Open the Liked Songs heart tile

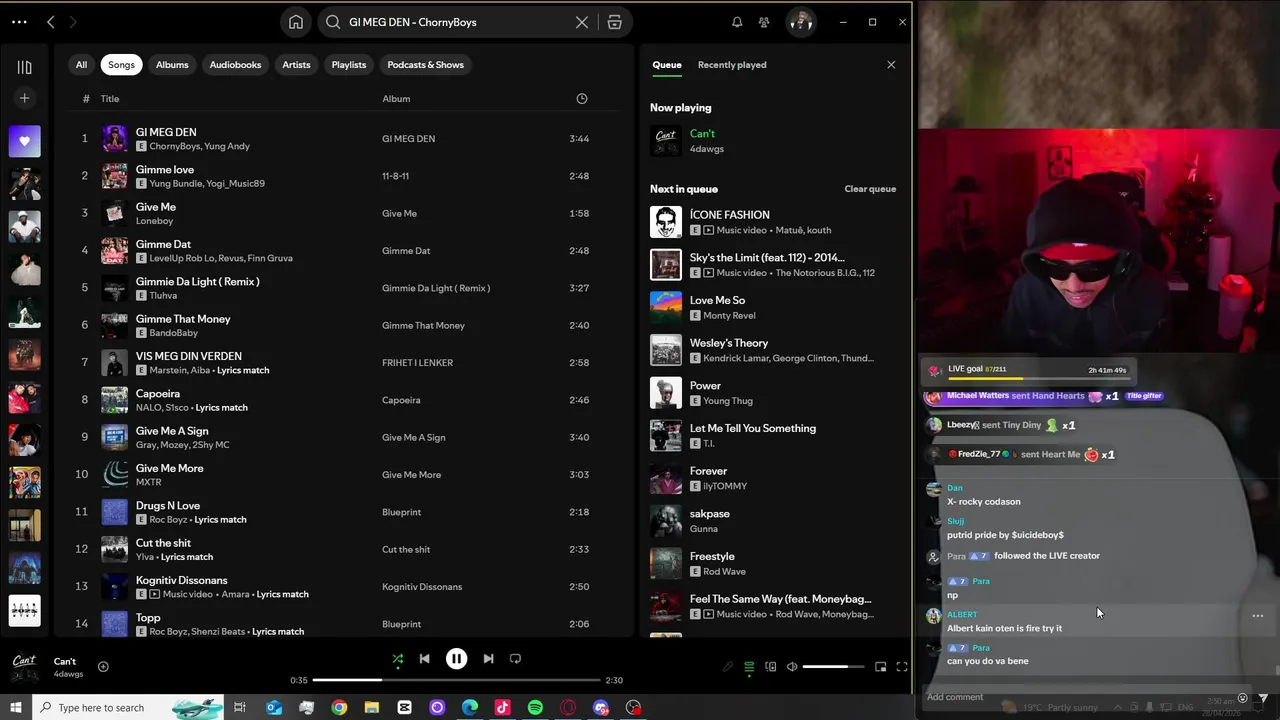click(x=25, y=141)
